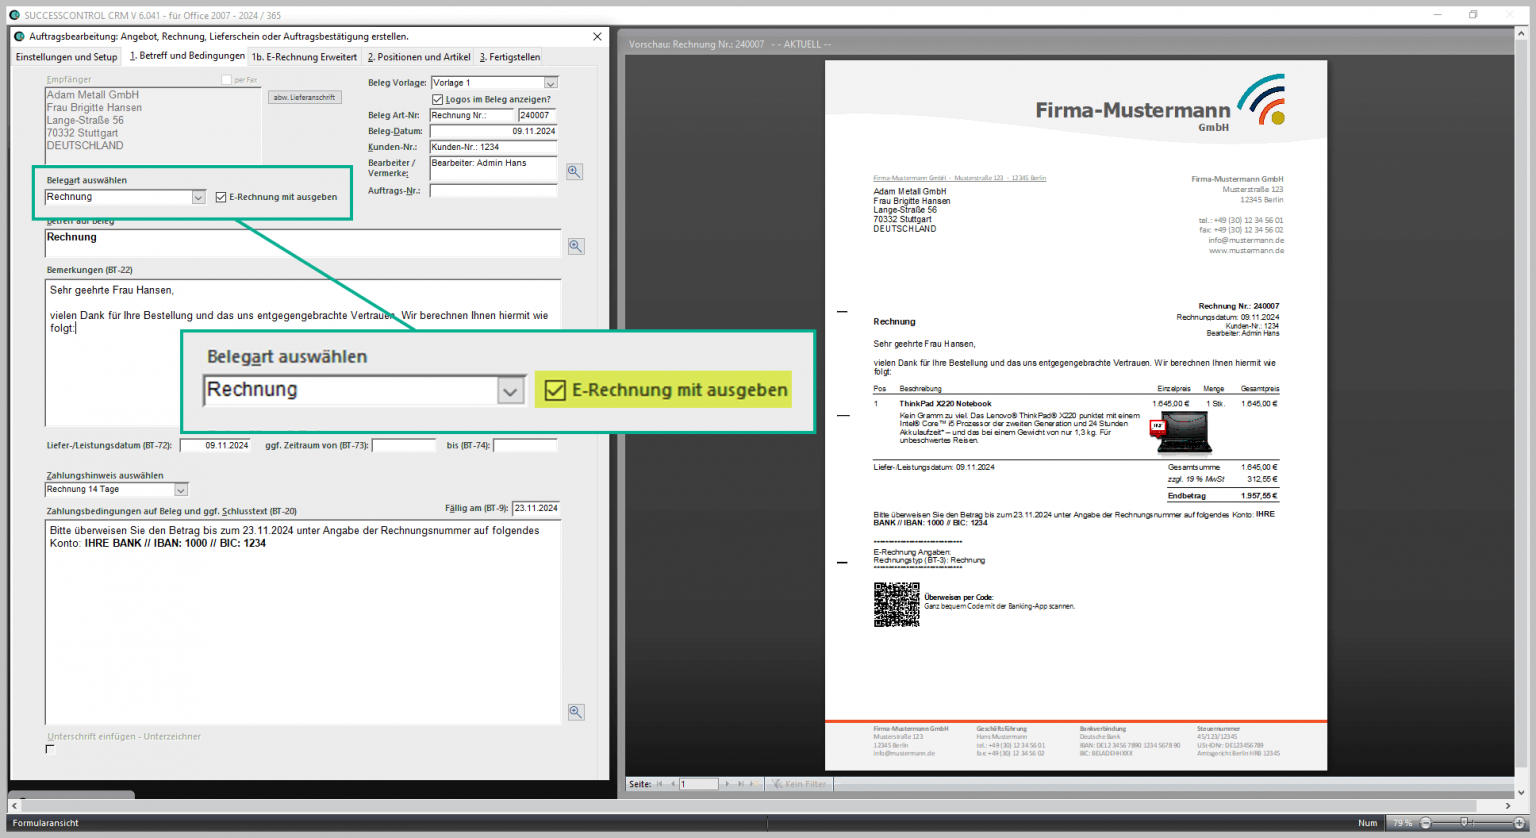Uncheck Logos im Beleg anzeigen
This screenshot has height=838, width=1536.
click(x=437, y=99)
